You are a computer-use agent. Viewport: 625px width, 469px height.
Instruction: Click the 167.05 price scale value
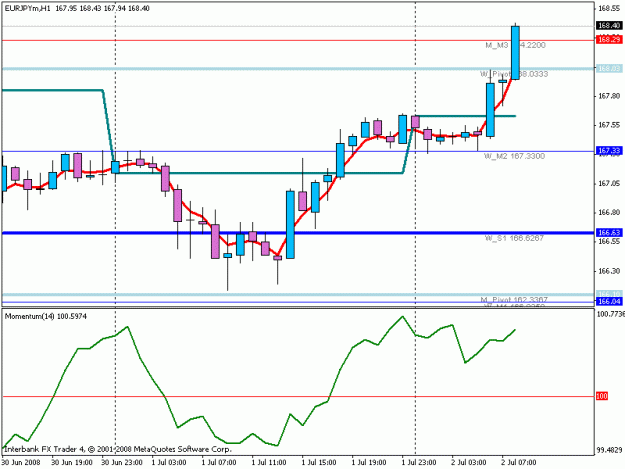(609, 183)
